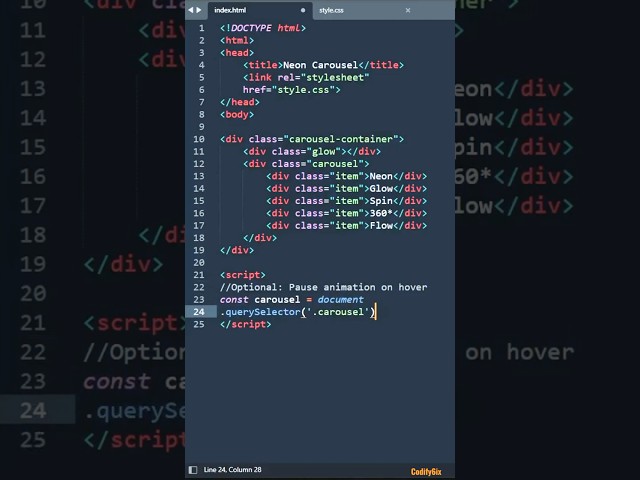
Task: Click the Flow item text on line 17
Action: pos(381,226)
